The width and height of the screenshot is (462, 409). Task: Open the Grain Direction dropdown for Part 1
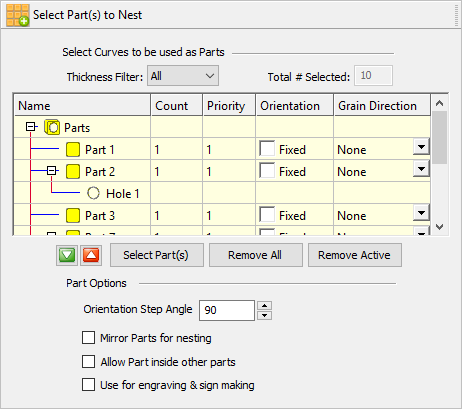click(421, 147)
